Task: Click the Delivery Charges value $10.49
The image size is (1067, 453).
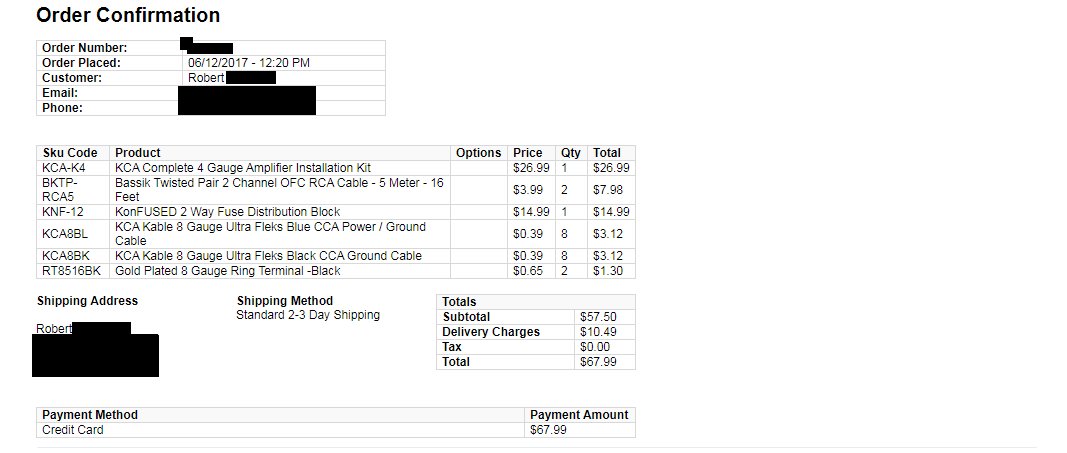Action: (595, 332)
